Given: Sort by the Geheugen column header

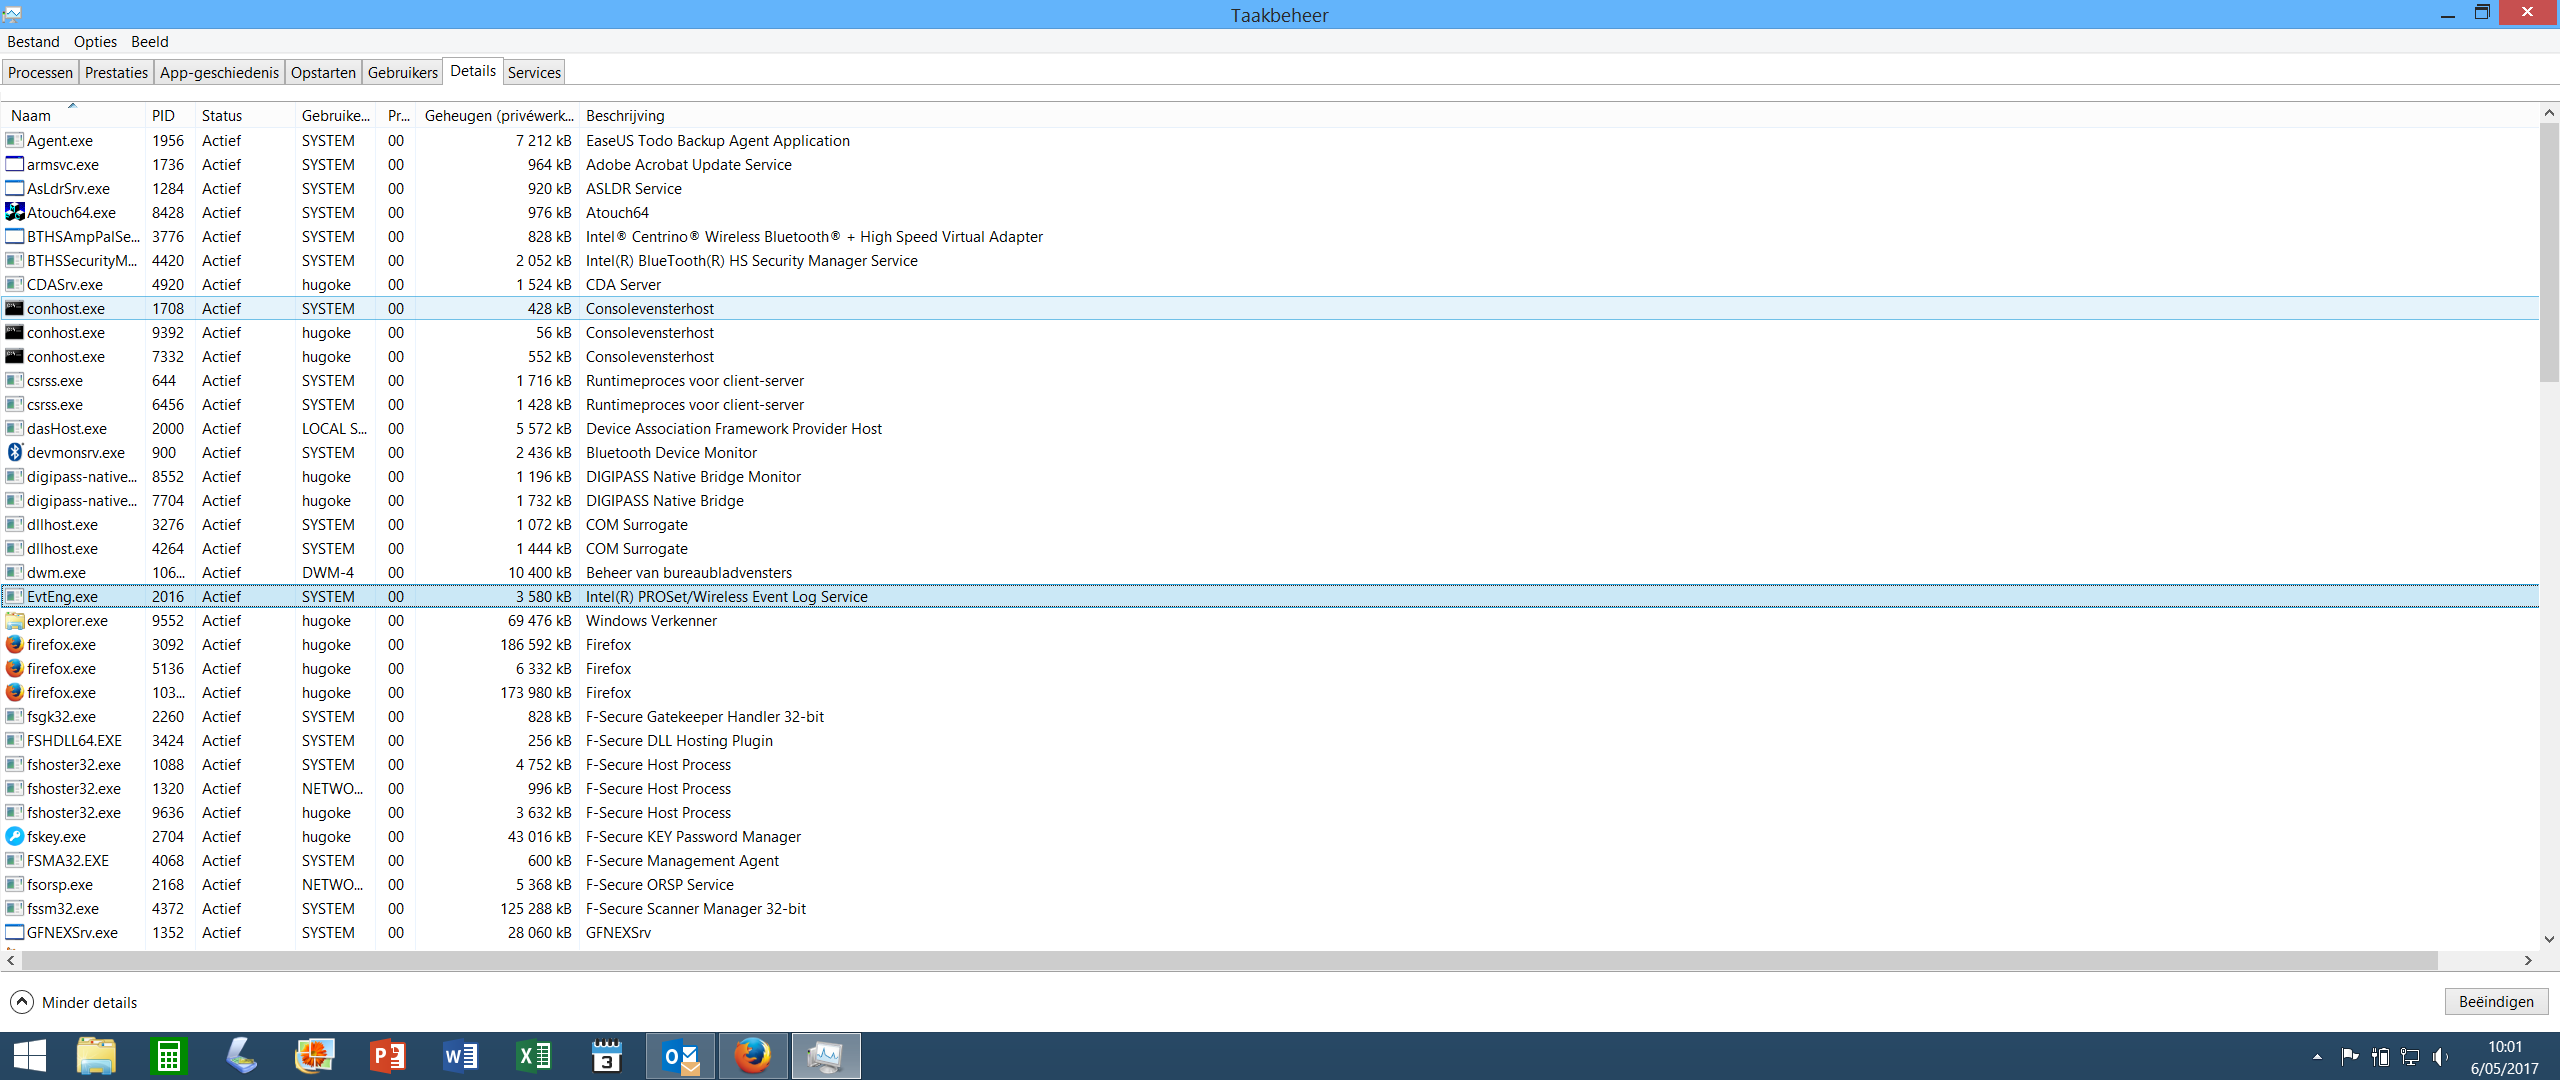Looking at the screenshot, I should coord(497,115).
